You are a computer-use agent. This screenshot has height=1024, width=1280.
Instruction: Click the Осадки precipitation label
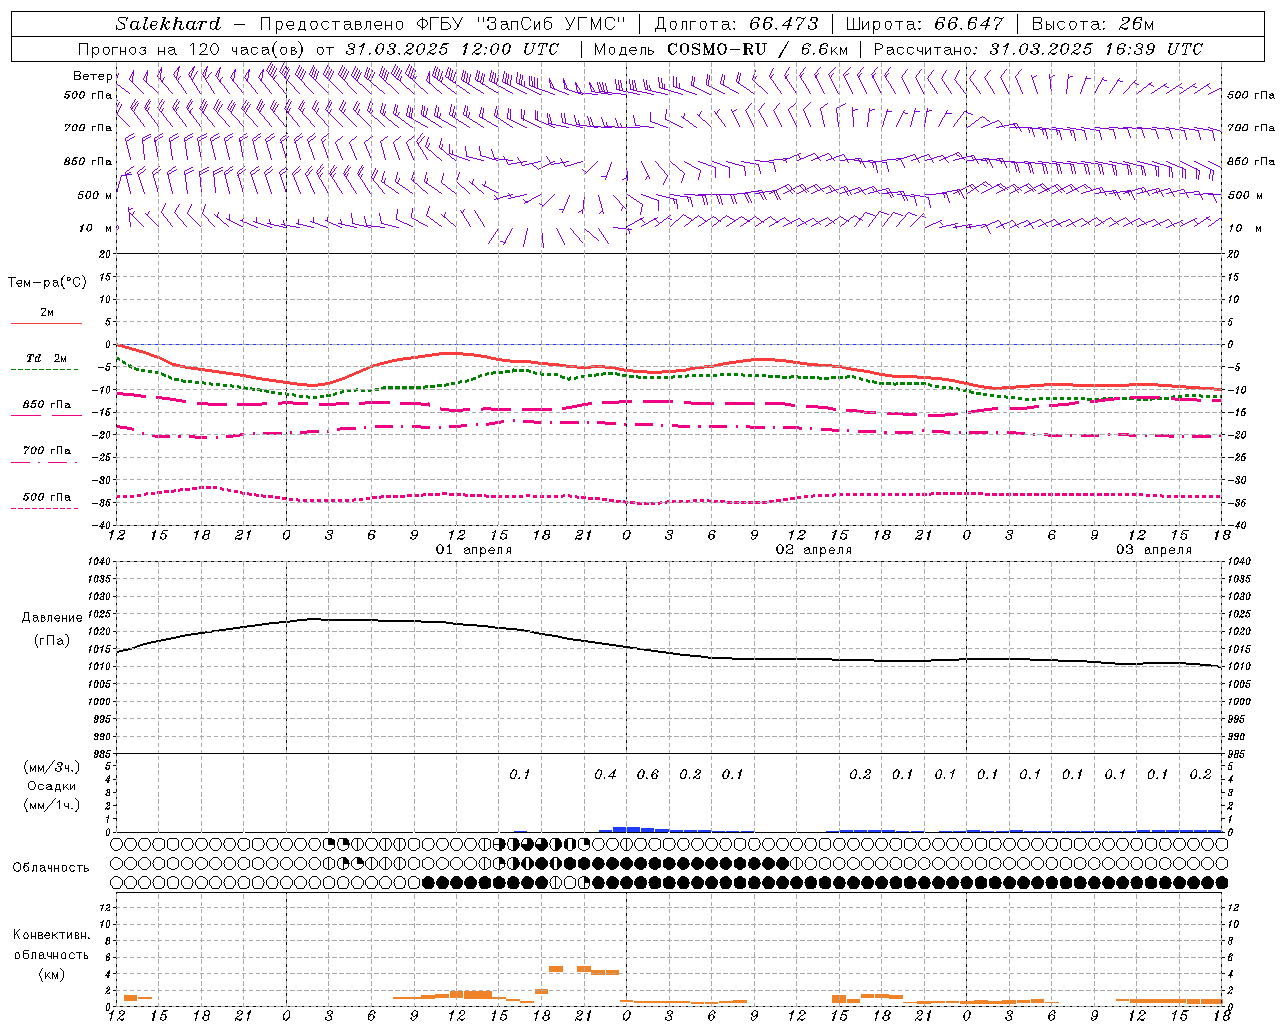pos(52,786)
